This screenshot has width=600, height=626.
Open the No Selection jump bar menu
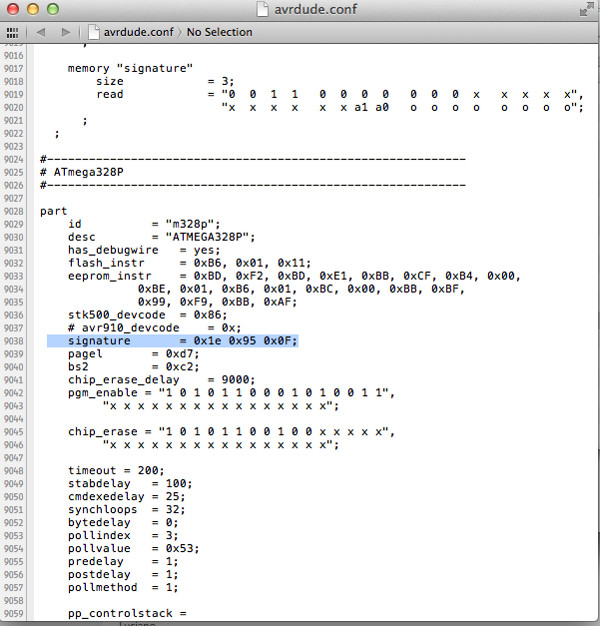[x=220, y=32]
